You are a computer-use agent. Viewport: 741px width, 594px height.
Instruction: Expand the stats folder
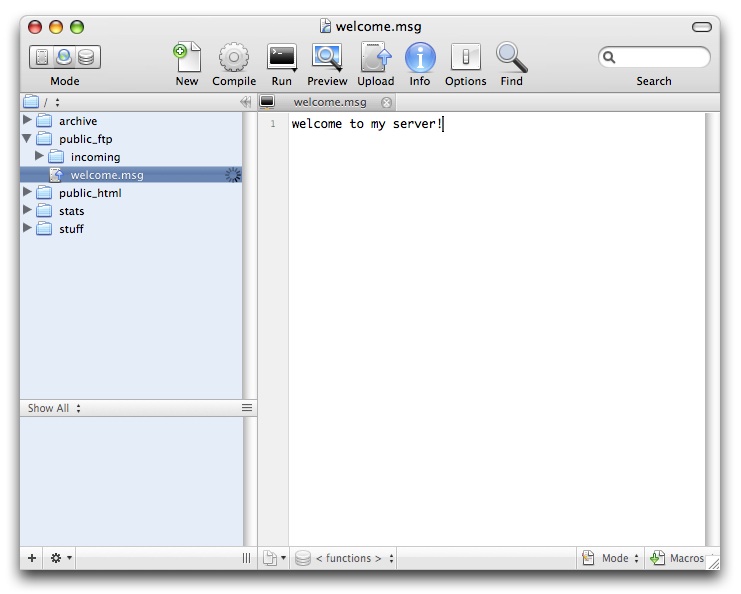(x=27, y=210)
